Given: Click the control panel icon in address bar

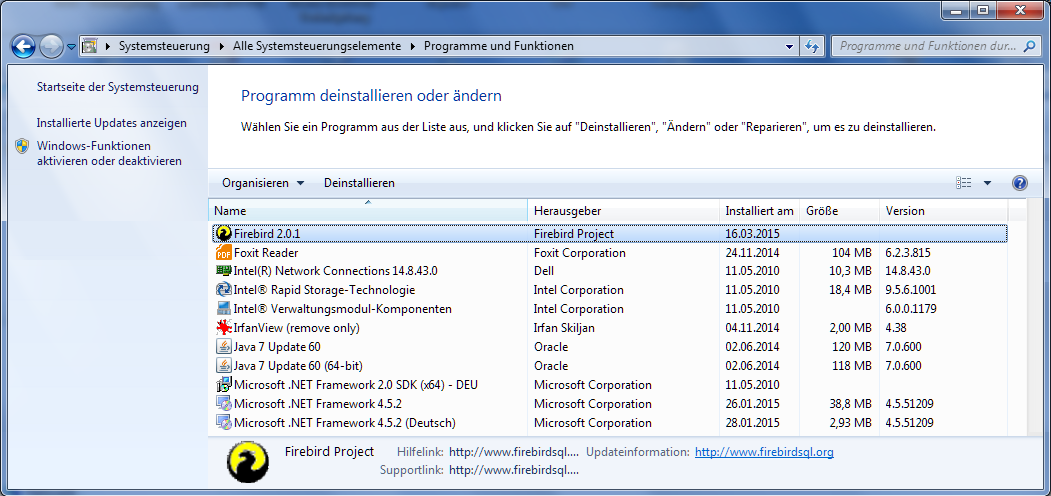Looking at the screenshot, I should (89, 46).
